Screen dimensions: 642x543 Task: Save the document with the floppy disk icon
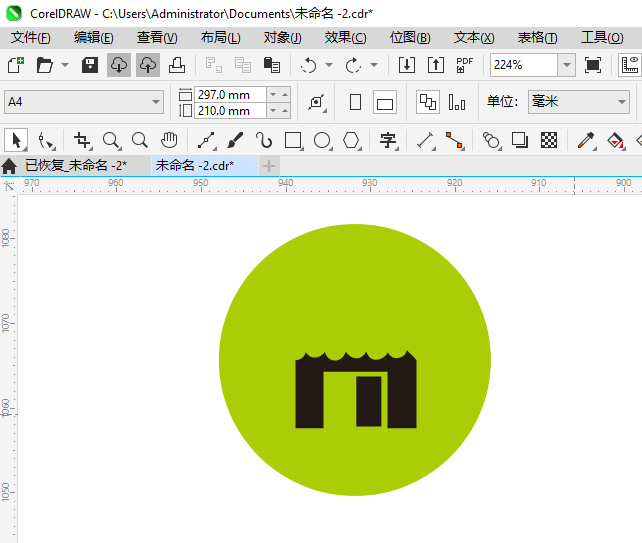[90, 65]
